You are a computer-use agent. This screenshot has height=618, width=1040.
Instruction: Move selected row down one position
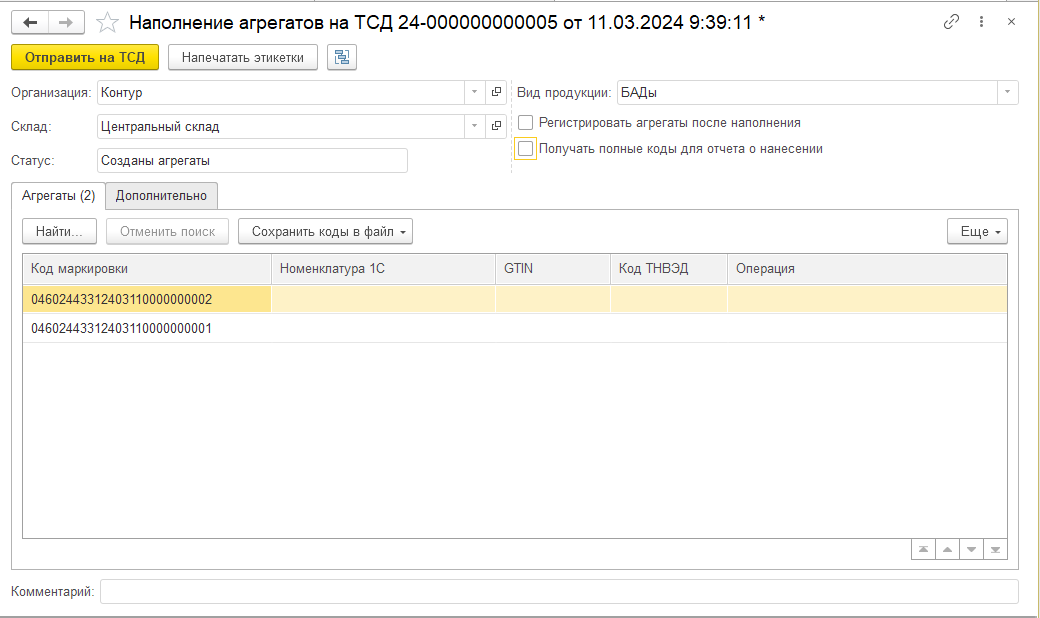pyautogui.click(x=971, y=549)
